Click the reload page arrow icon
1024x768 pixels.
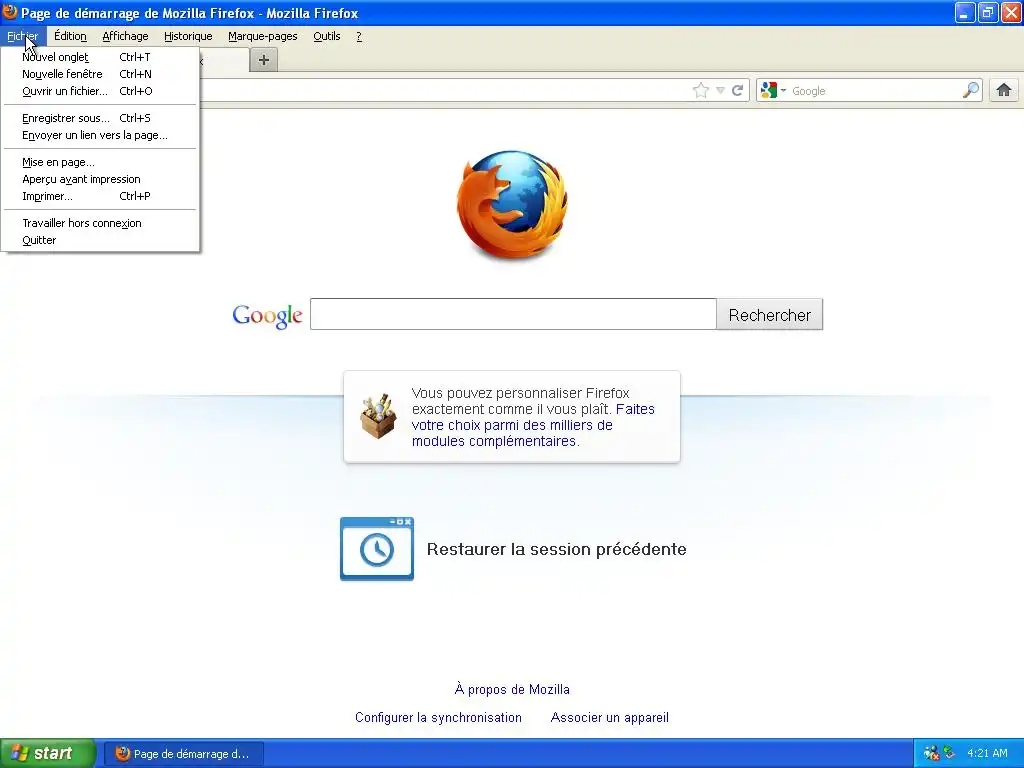coord(737,90)
